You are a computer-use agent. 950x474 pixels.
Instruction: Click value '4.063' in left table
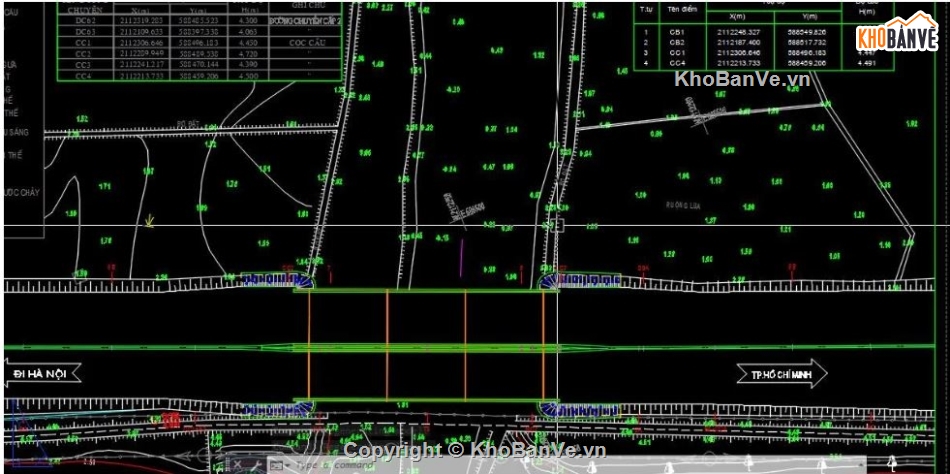[x=249, y=32]
